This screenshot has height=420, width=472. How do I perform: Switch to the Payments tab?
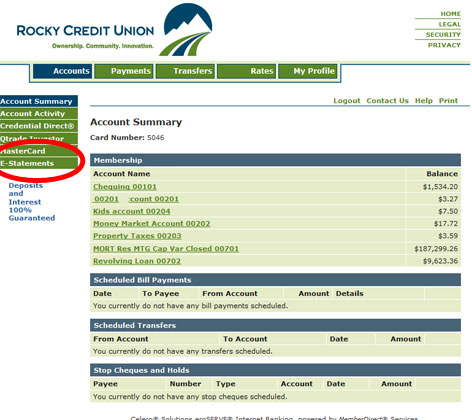coord(124,71)
